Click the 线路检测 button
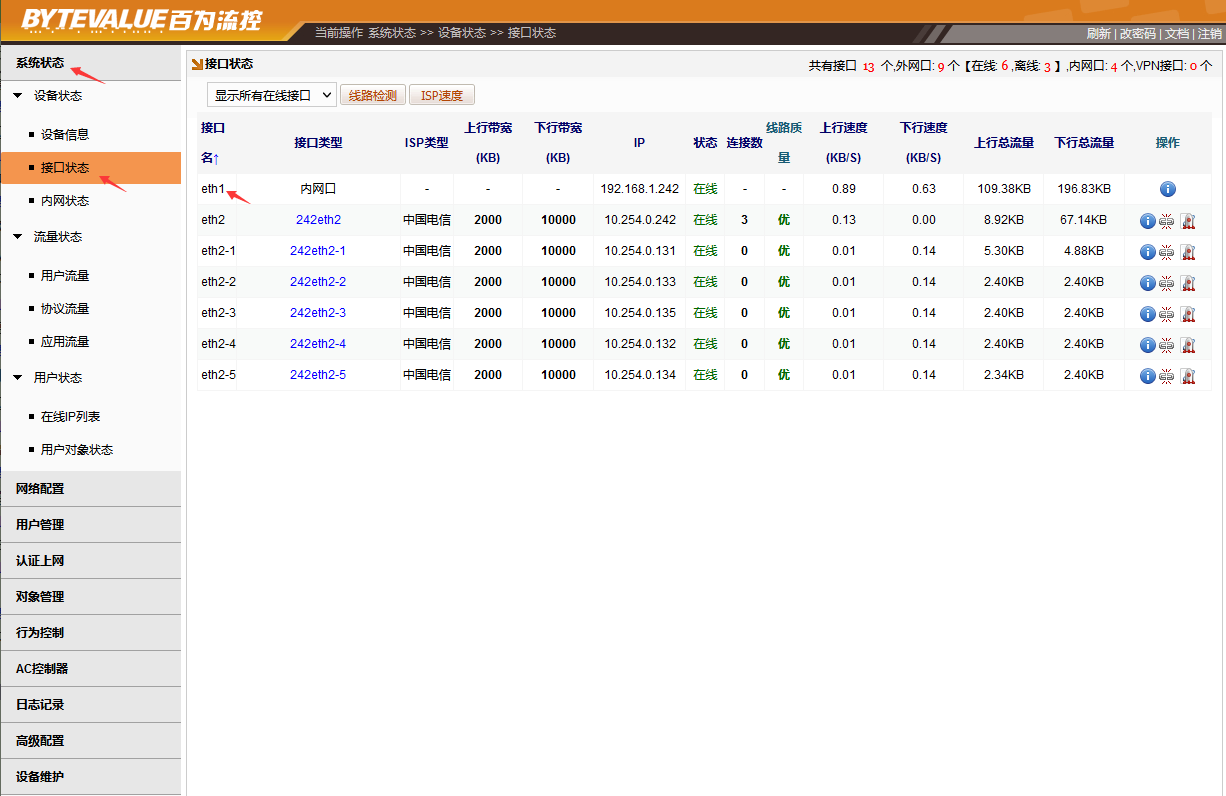The height and width of the screenshot is (796, 1226). click(x=373, y=96)
